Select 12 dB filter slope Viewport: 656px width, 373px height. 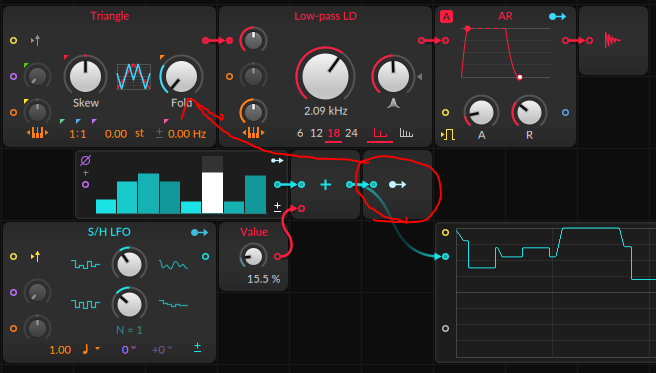coord(316,133)
